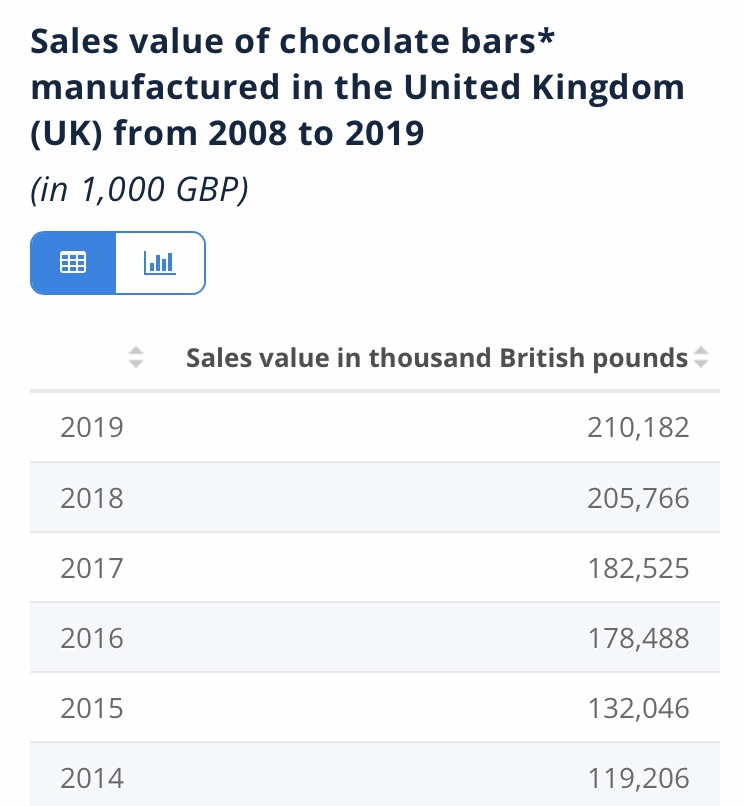Click the '(in 1,000 GBP)' subtitle
Screen dimensions: 745x806
click(139, 190)
